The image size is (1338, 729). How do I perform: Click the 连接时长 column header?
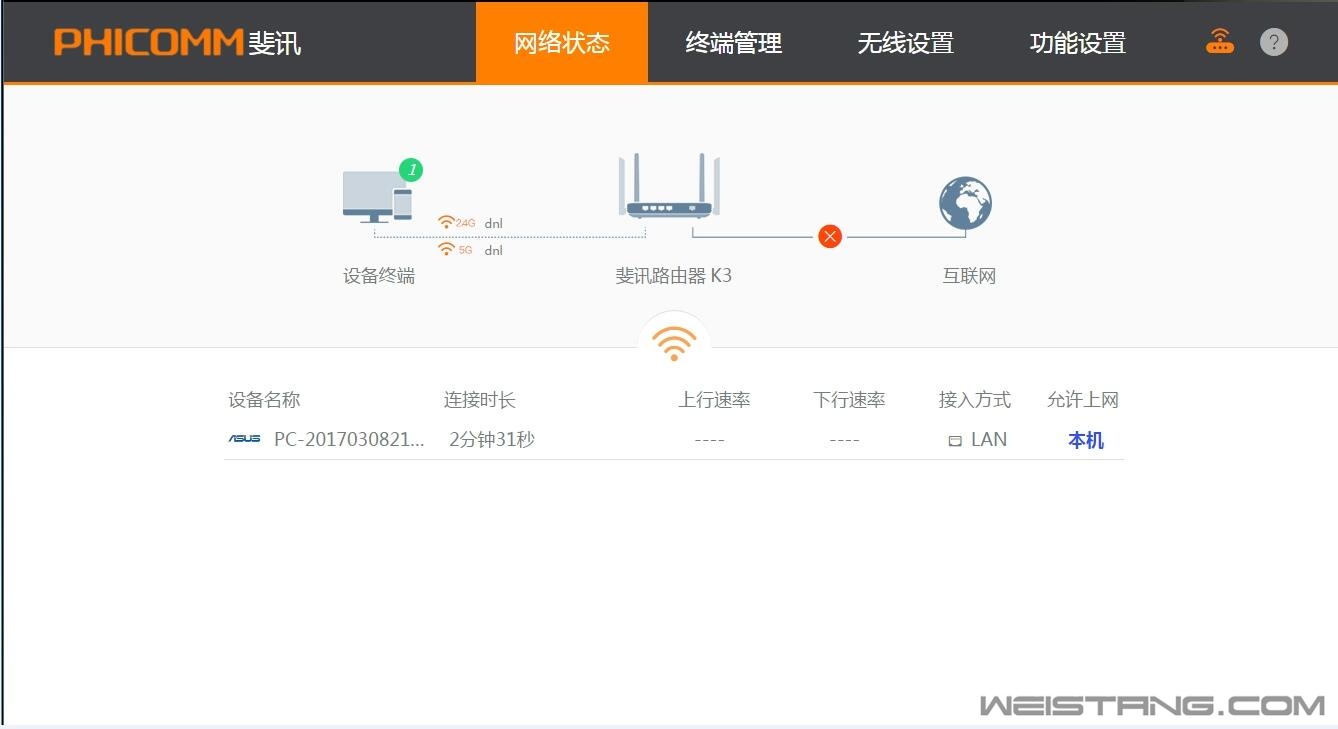[x=480, y=400]
